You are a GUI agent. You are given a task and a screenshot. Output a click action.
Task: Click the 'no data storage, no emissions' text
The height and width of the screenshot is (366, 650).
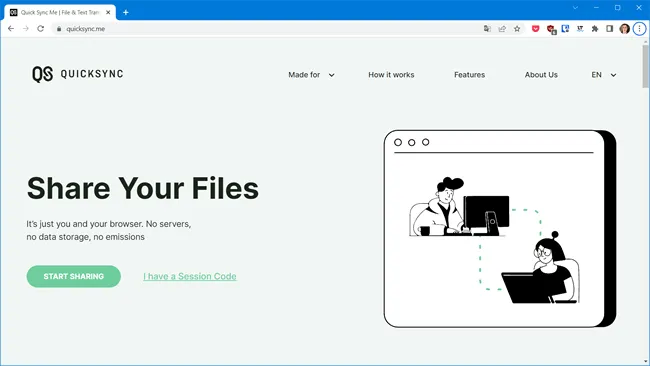pos(85,237)
